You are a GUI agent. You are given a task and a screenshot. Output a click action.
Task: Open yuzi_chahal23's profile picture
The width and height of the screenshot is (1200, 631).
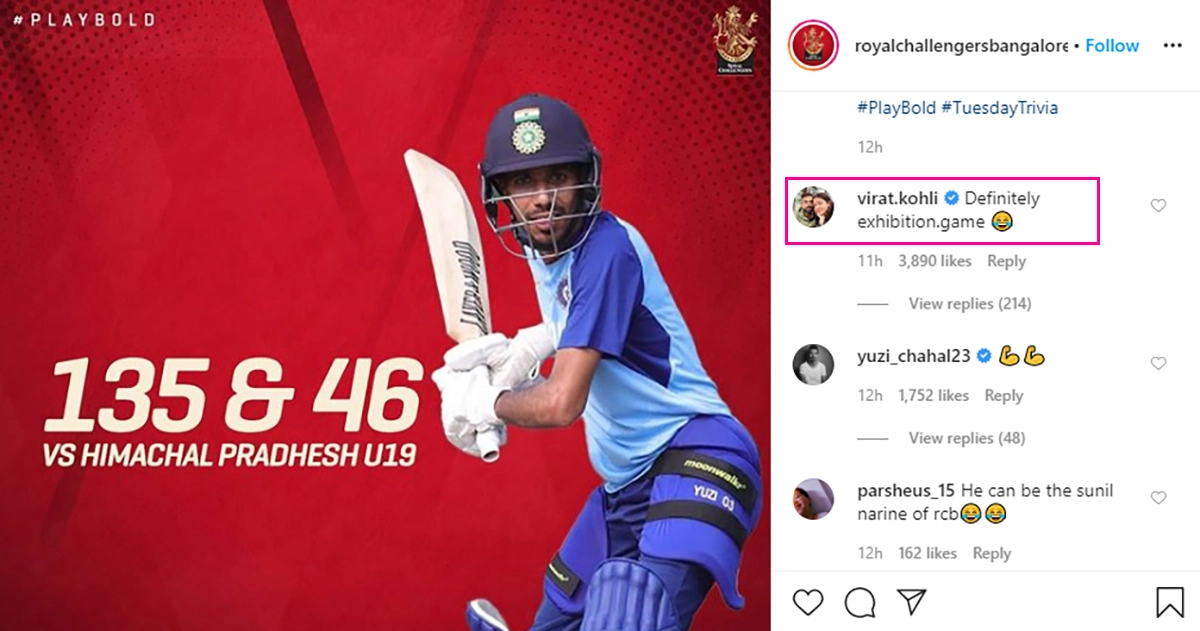coord(813,364)
